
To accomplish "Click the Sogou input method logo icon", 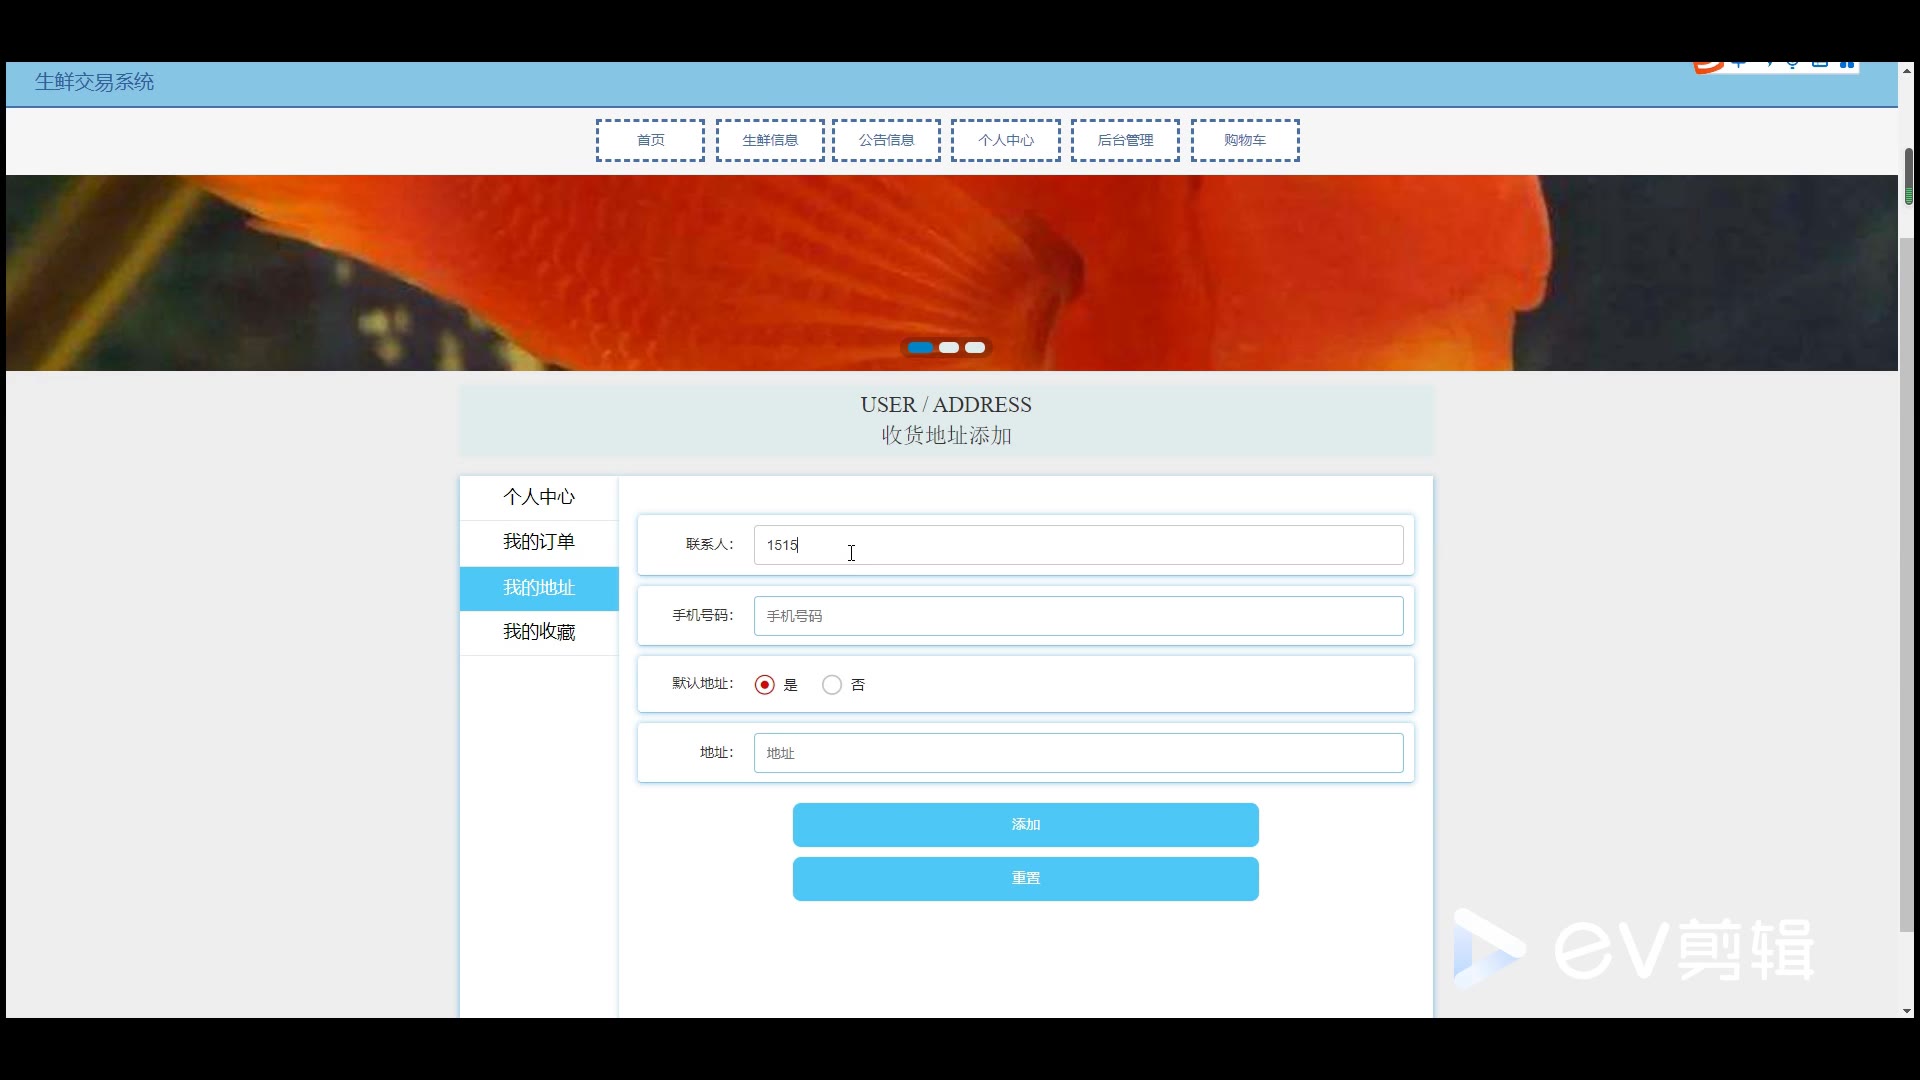I will point(1708,67).
